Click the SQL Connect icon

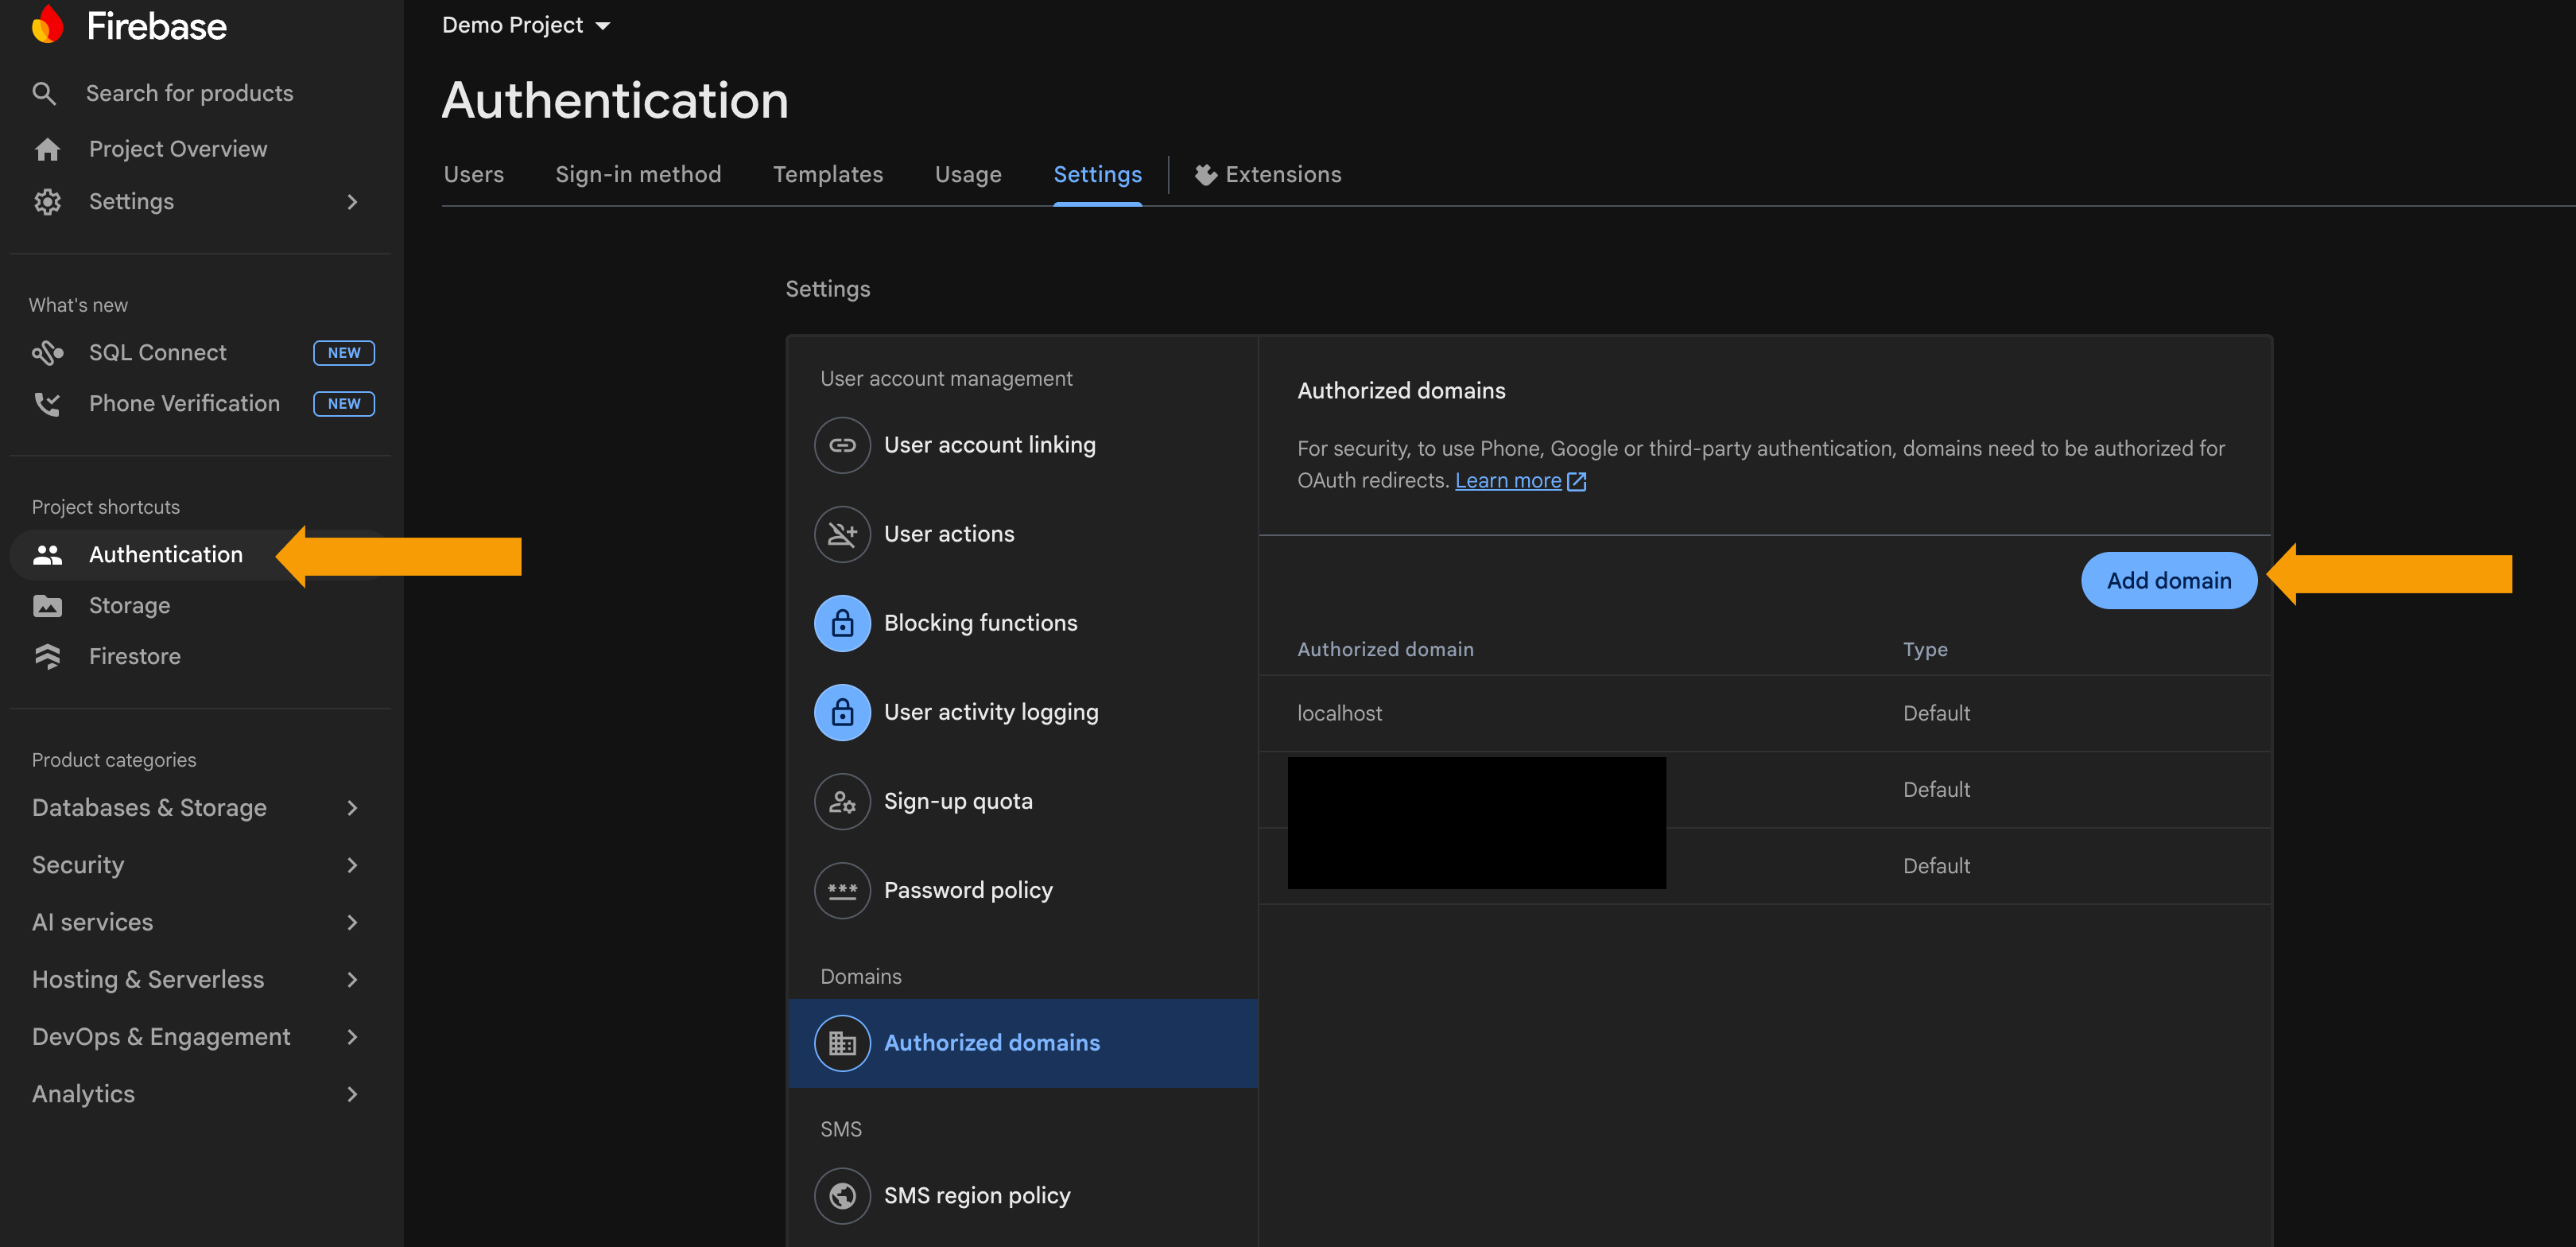tap(47, 353)
